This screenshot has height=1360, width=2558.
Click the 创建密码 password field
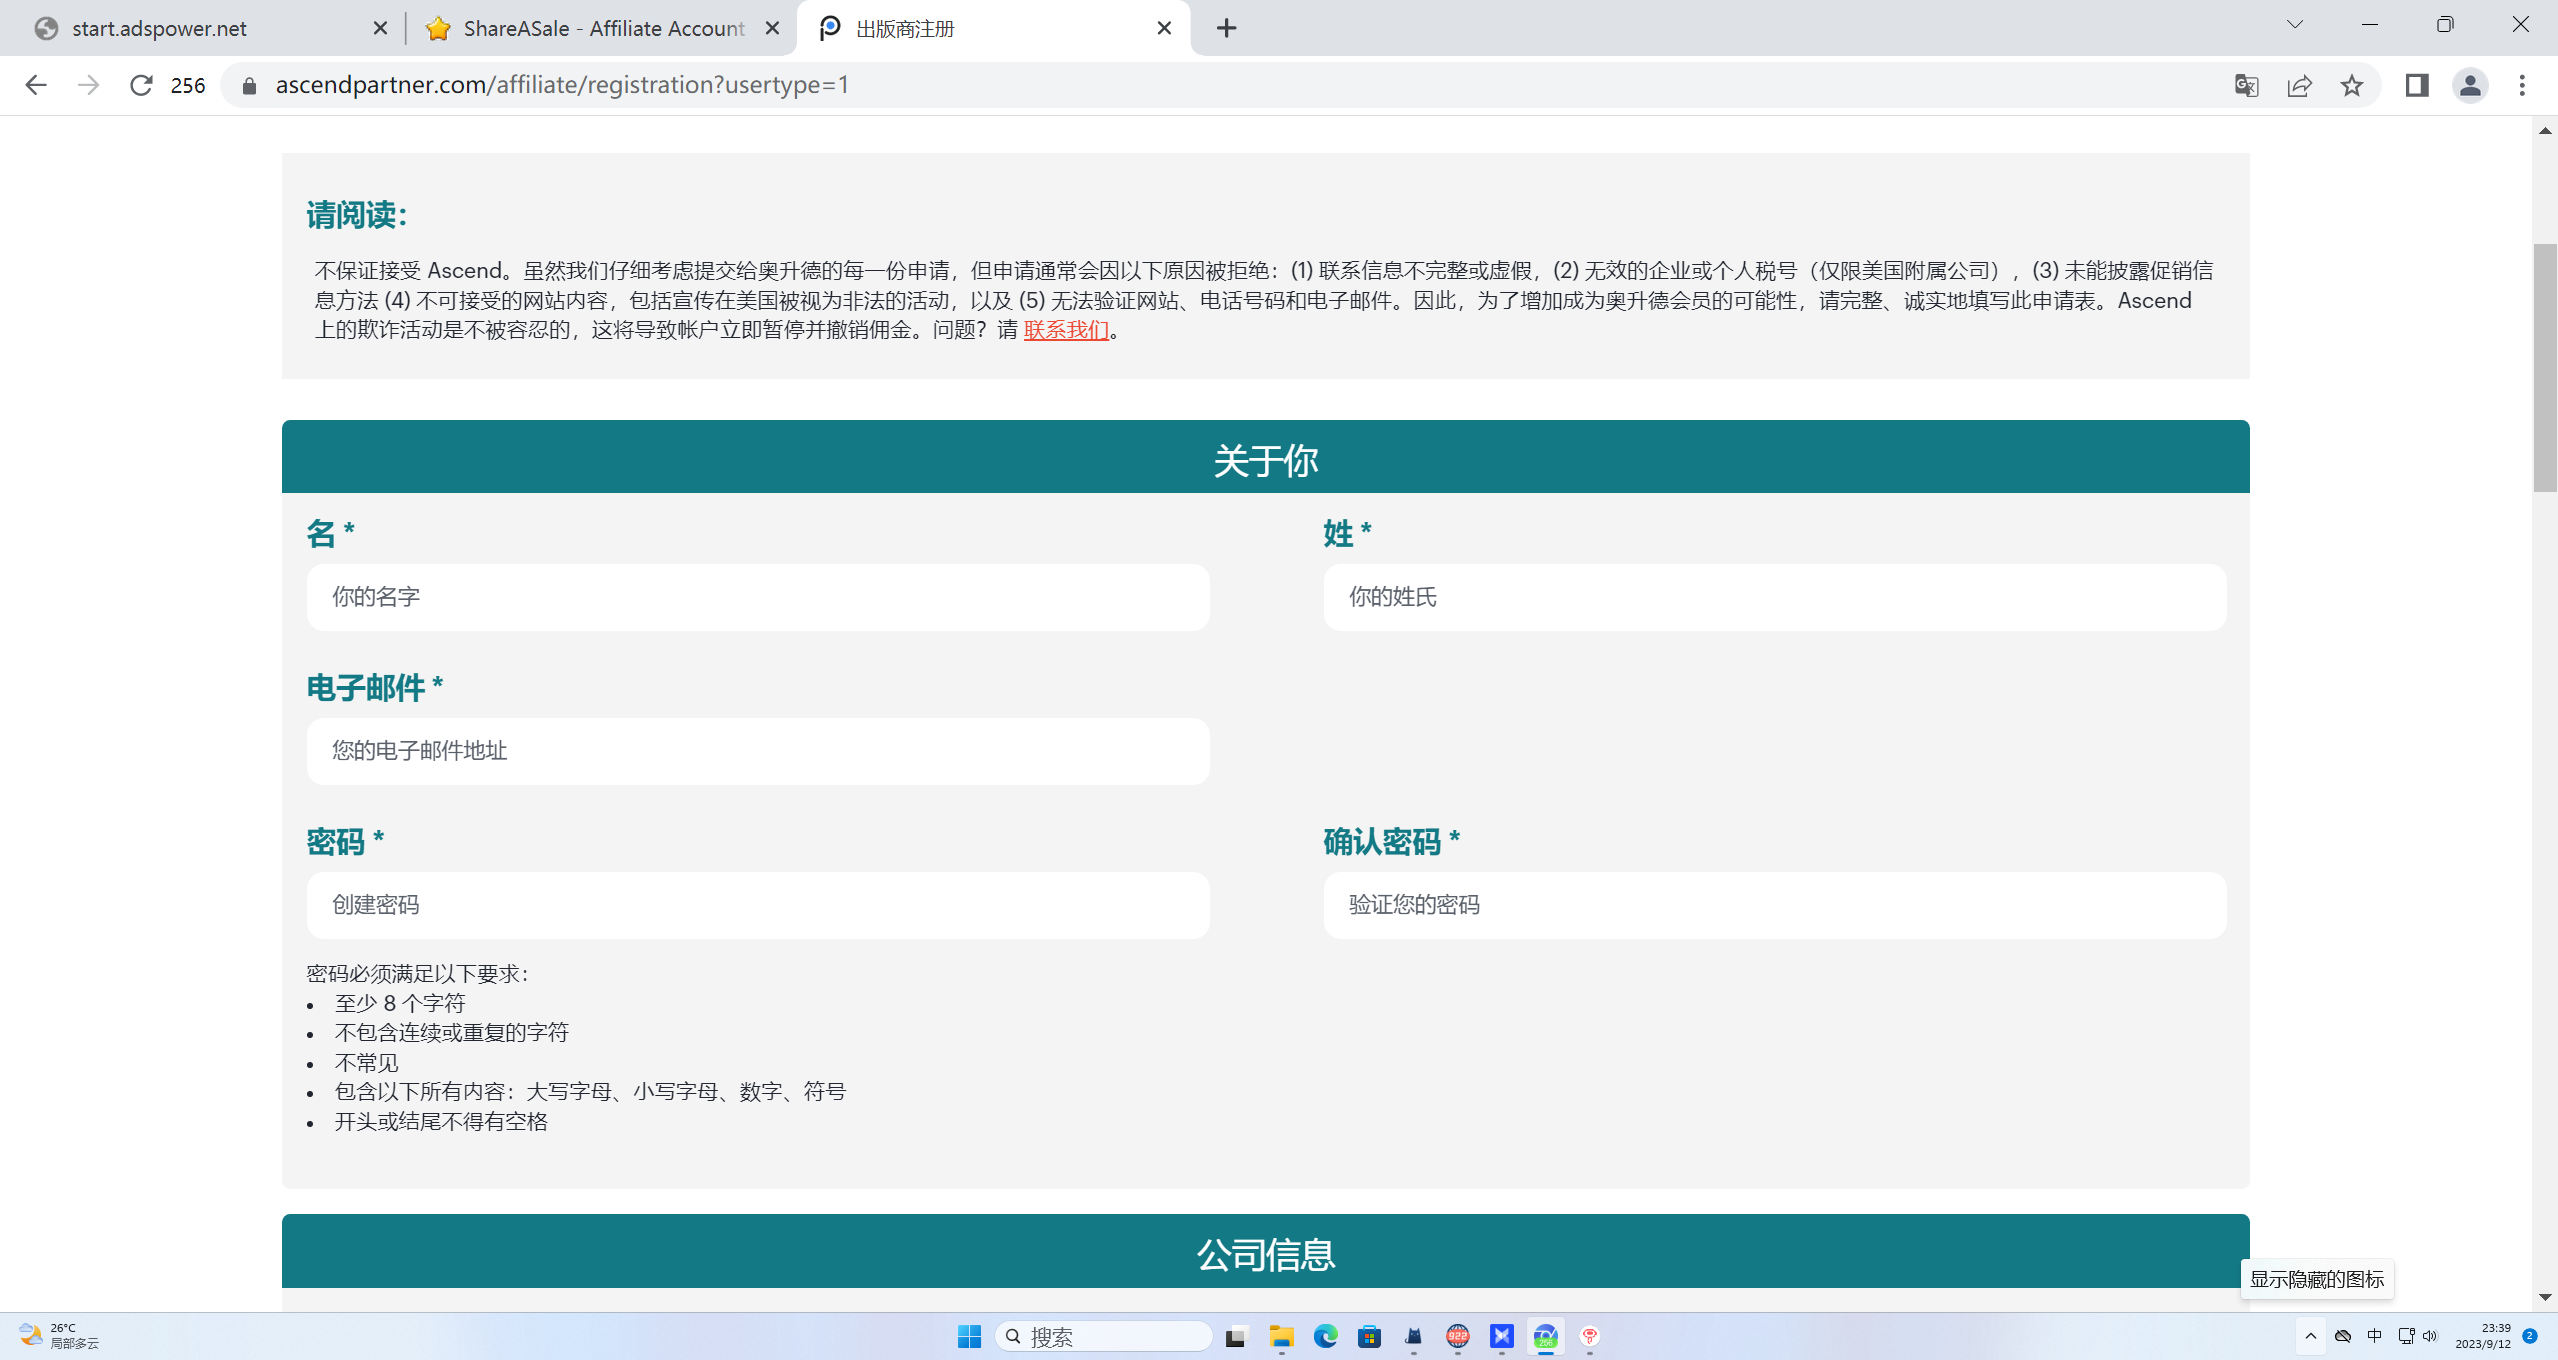757,905
